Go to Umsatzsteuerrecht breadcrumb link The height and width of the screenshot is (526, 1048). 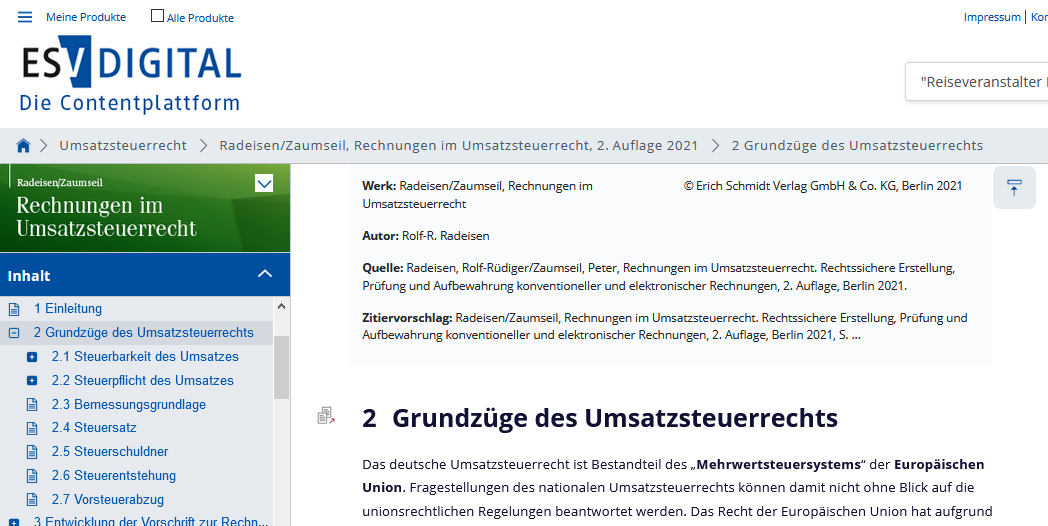pos(123,145)
